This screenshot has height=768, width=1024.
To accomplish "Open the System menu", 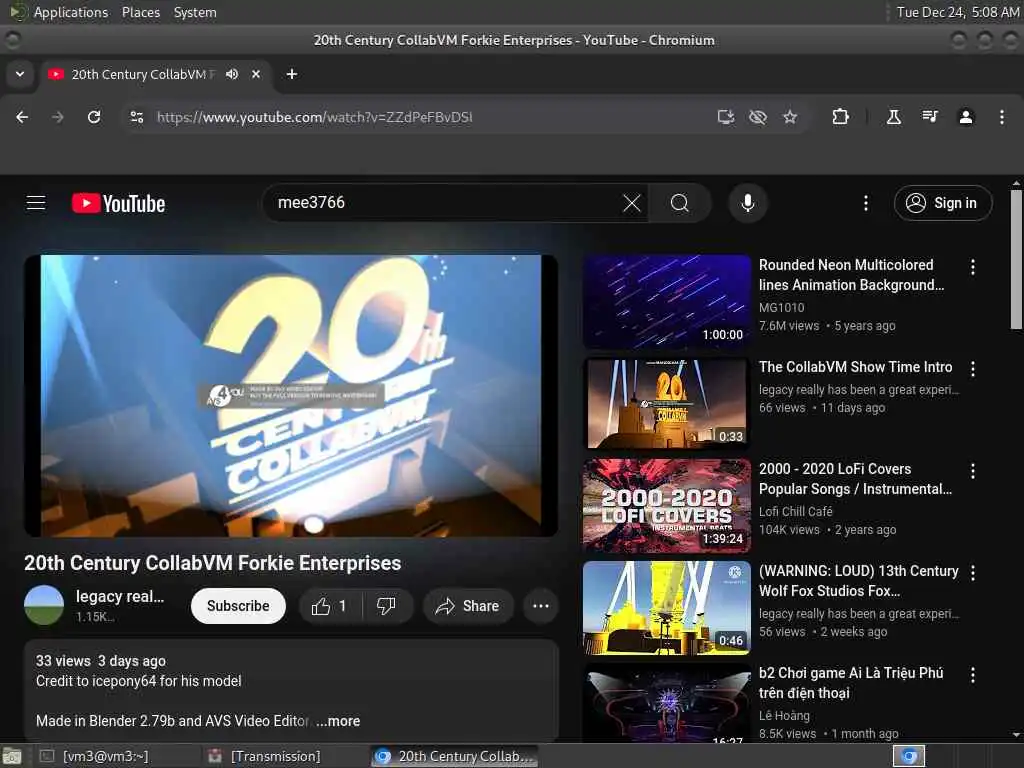I will coord(195,12).
